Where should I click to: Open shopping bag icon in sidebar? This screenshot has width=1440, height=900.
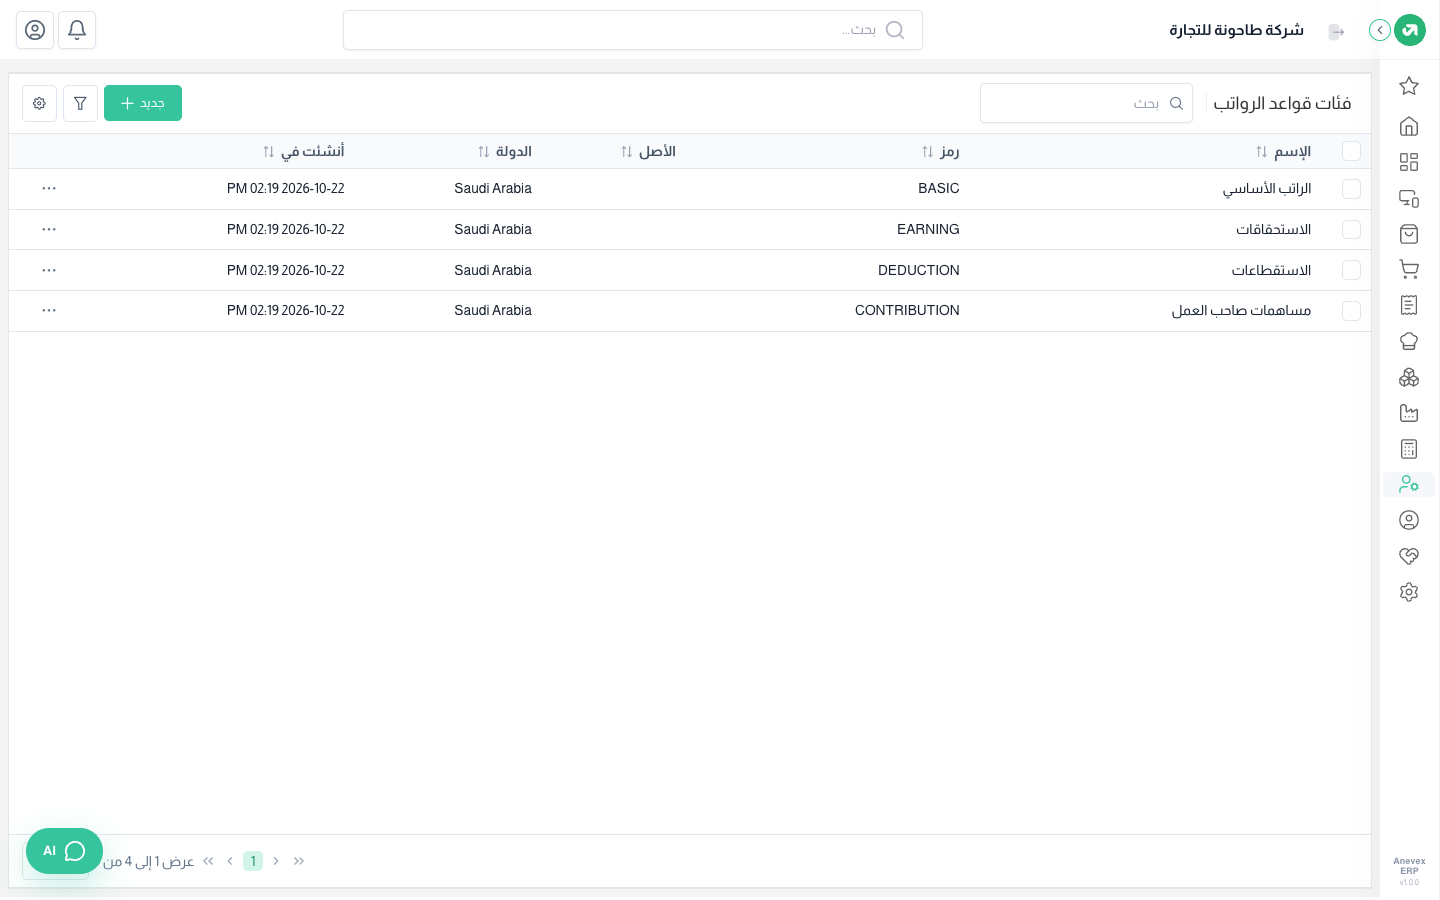pyautogui.click(x=1409, y=234)
